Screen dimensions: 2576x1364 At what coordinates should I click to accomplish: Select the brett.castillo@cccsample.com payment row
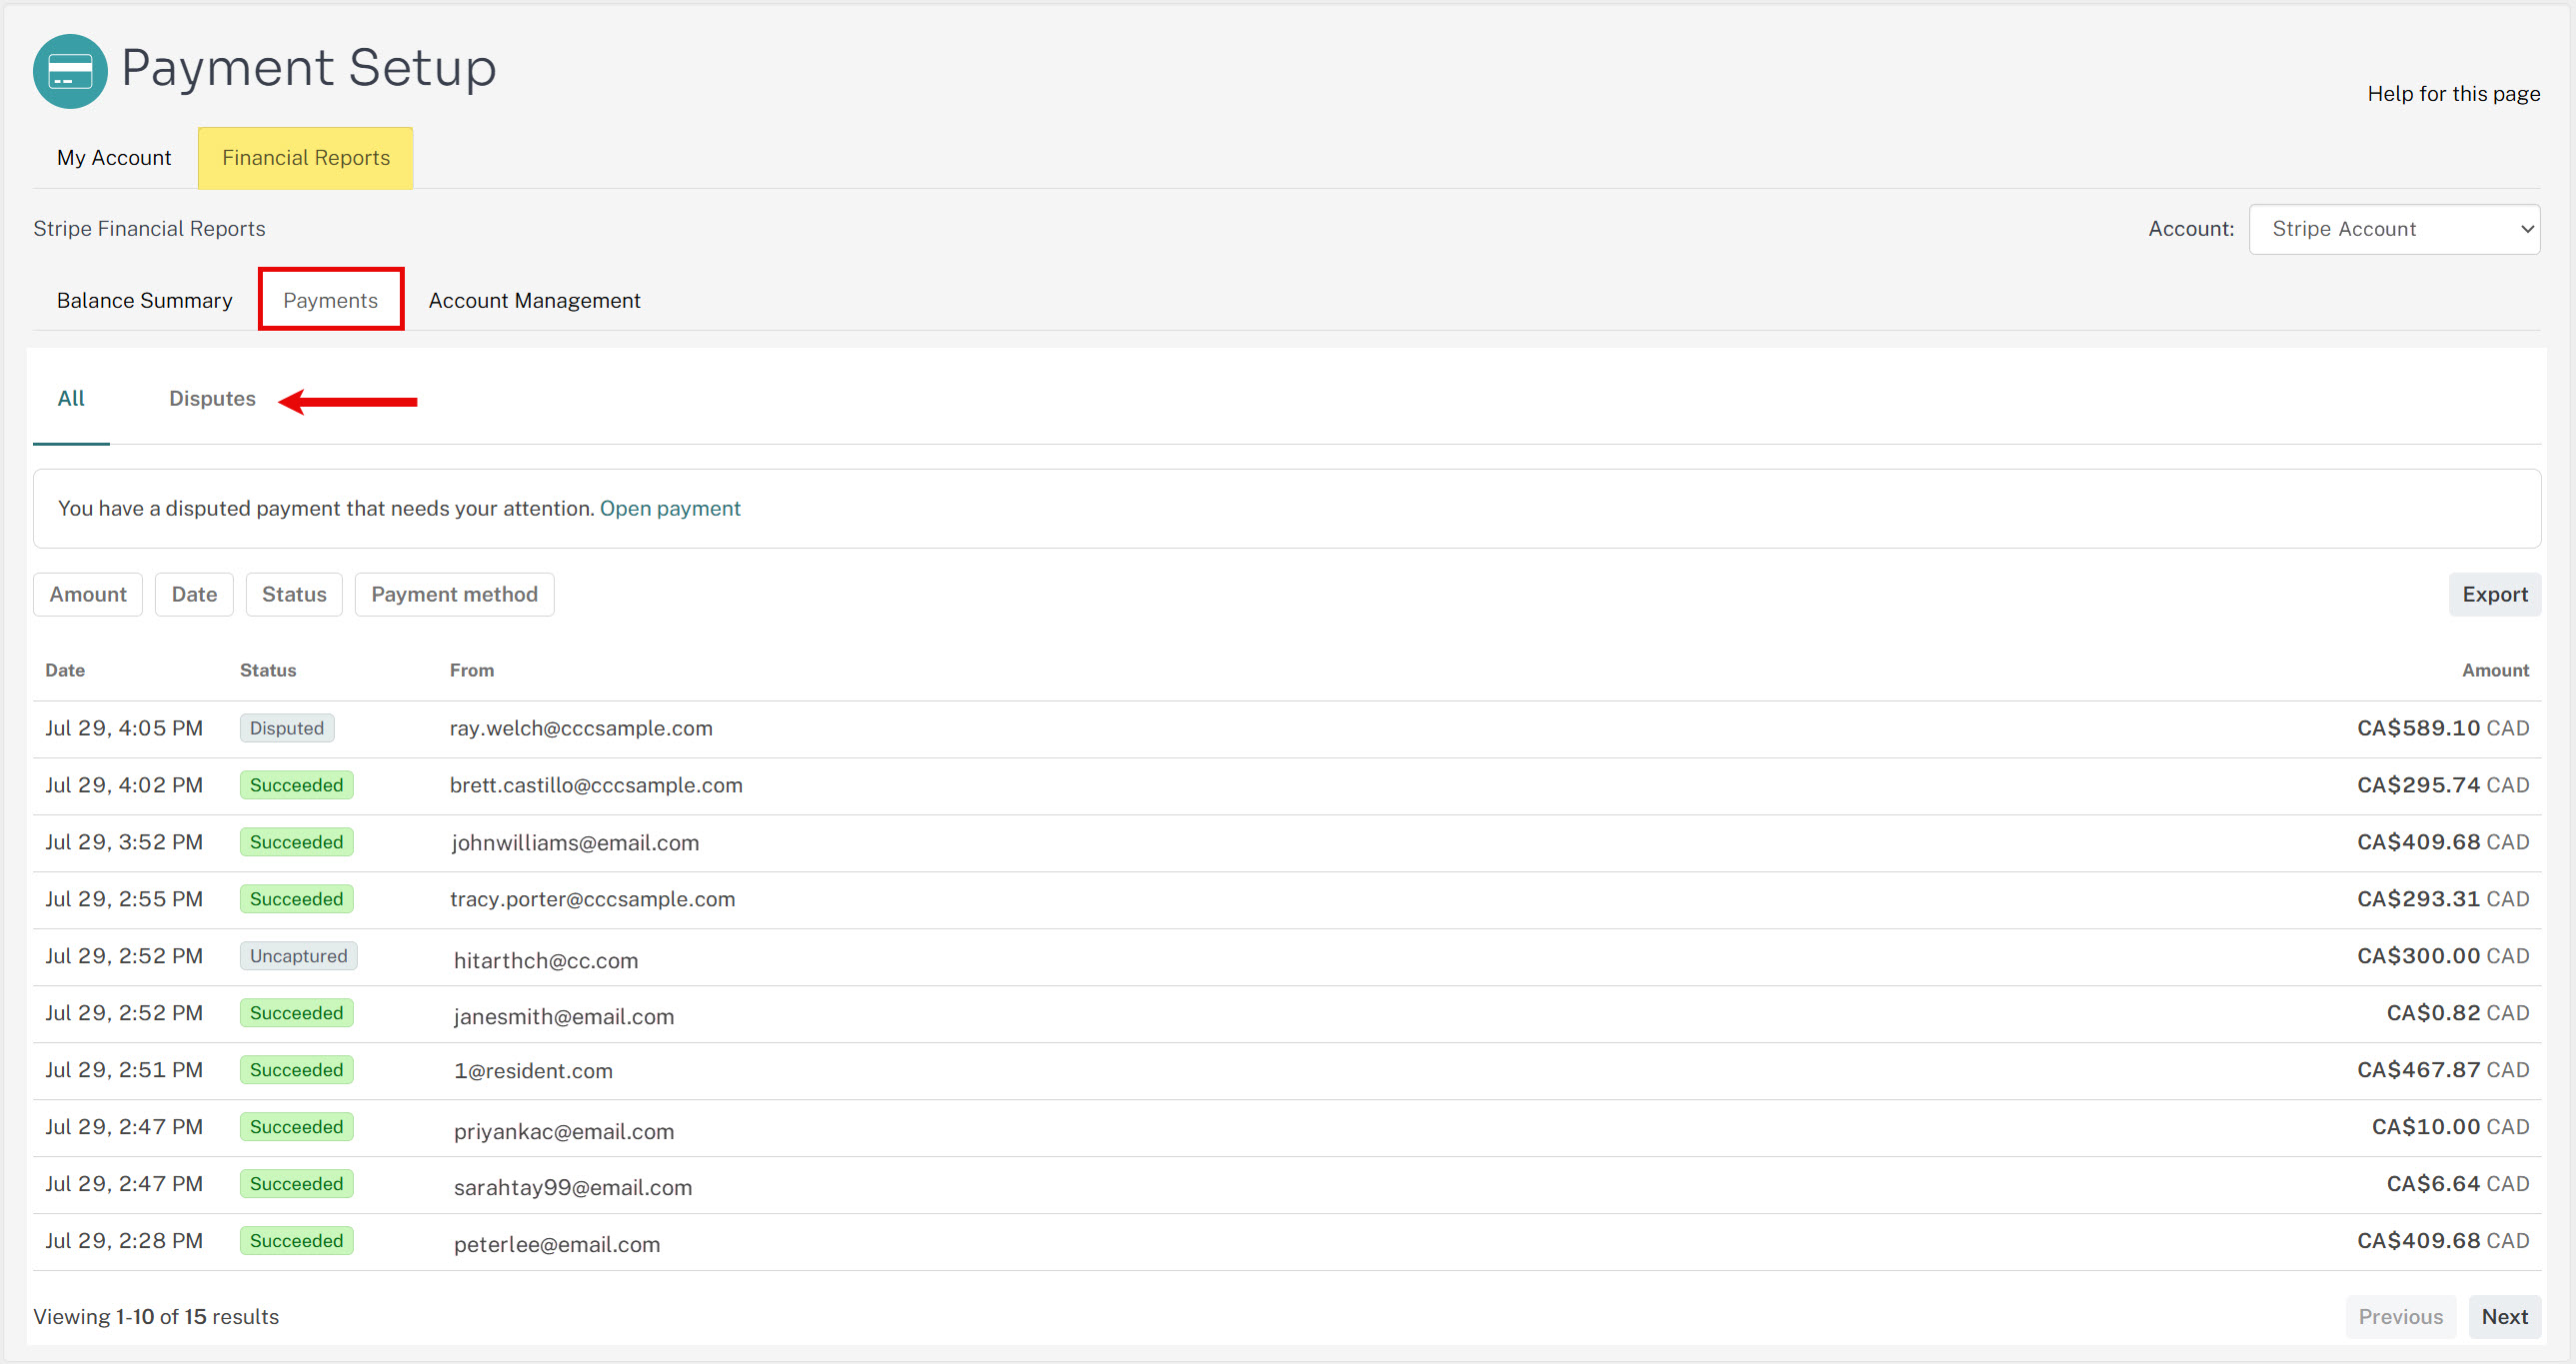tap(1287, 785)
